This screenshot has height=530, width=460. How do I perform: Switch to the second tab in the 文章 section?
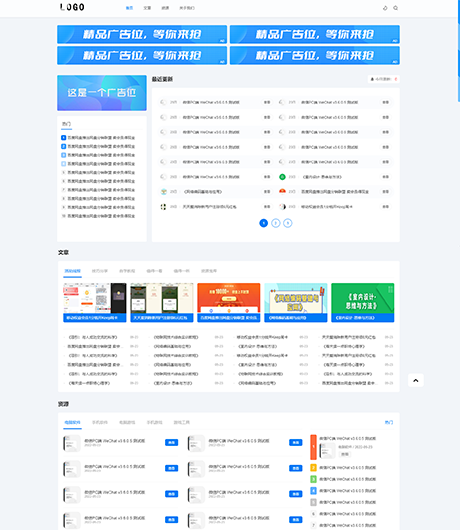click(x=100, y=271)
